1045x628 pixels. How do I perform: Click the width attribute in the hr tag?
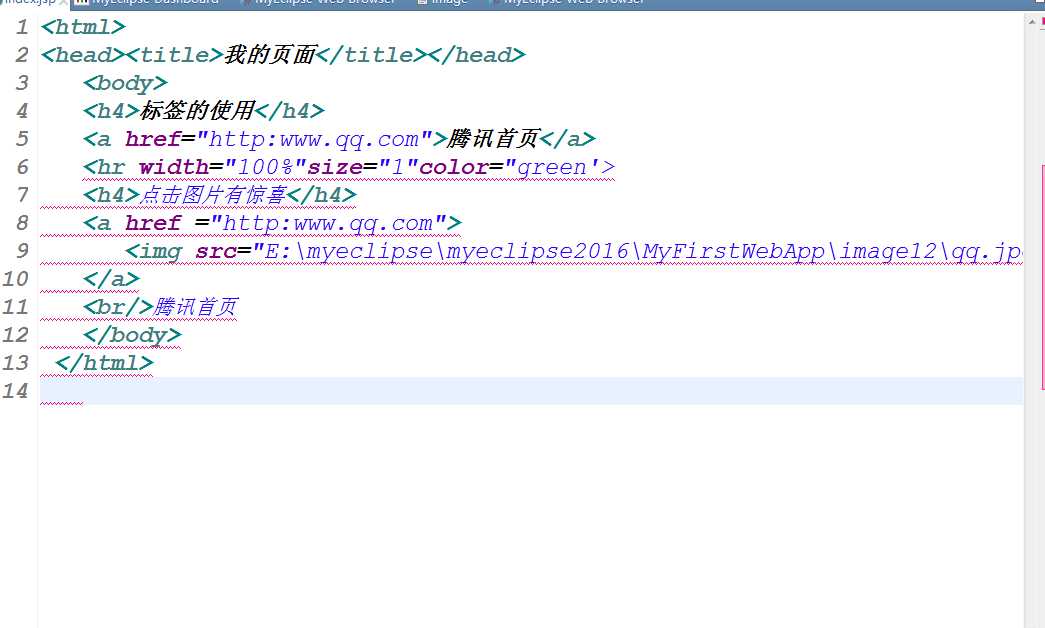[x=174, y=167]
